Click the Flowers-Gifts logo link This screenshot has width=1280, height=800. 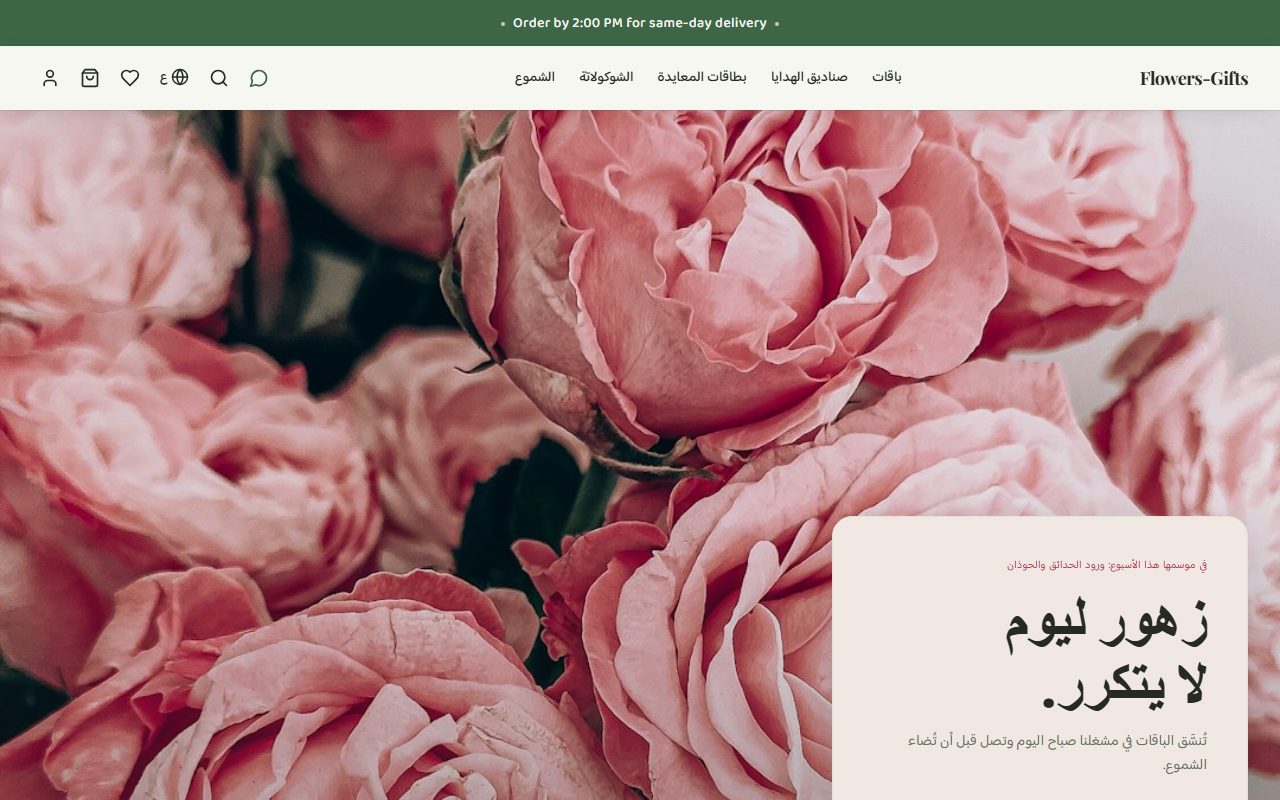(x=1194, y=78)
